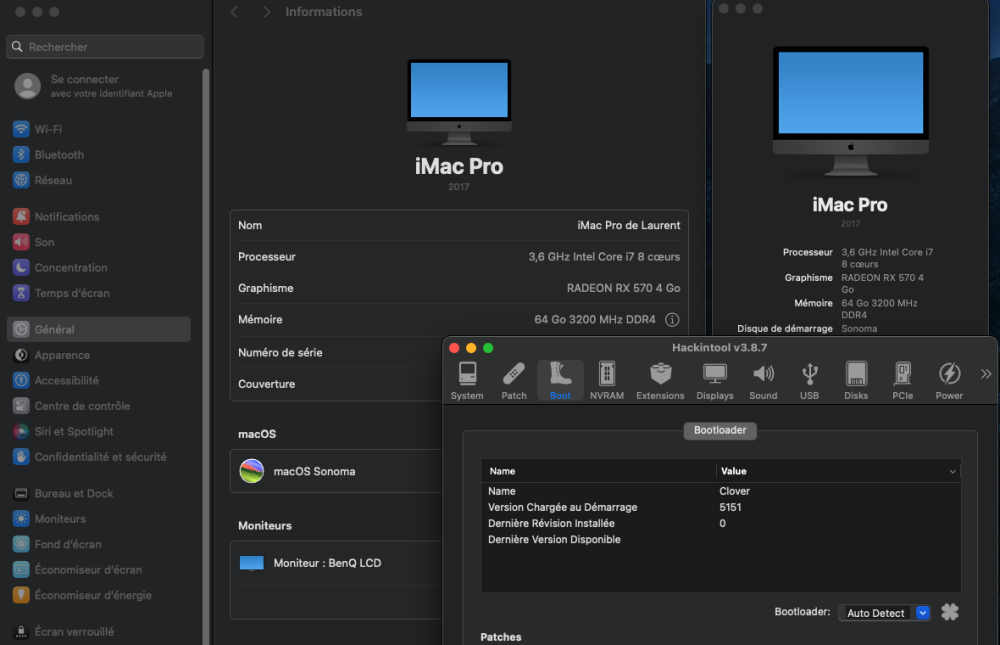Click the iMac image in About This Mac window
The width and height of the screenshot is (1000, 645).
click(851, 111)
